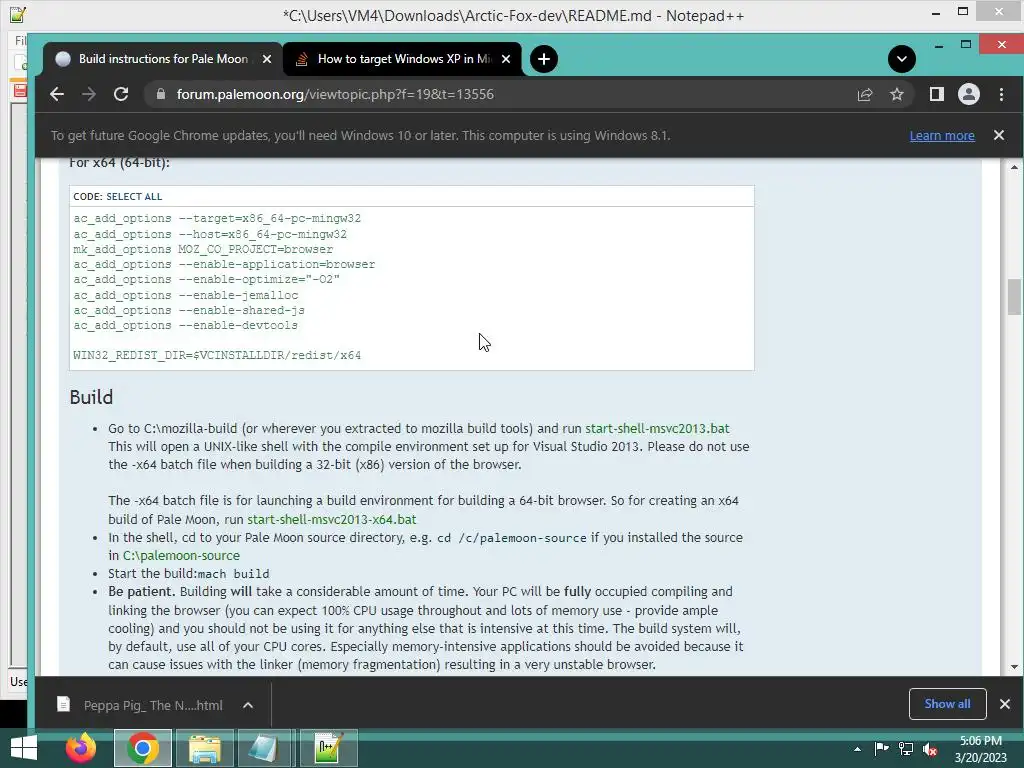Launch Firefox from the taskbar

(x=81, y=748)
